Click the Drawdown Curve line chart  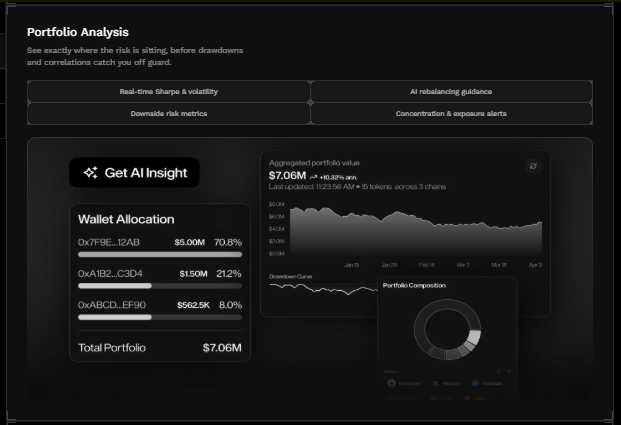click(x=323, y=288)
